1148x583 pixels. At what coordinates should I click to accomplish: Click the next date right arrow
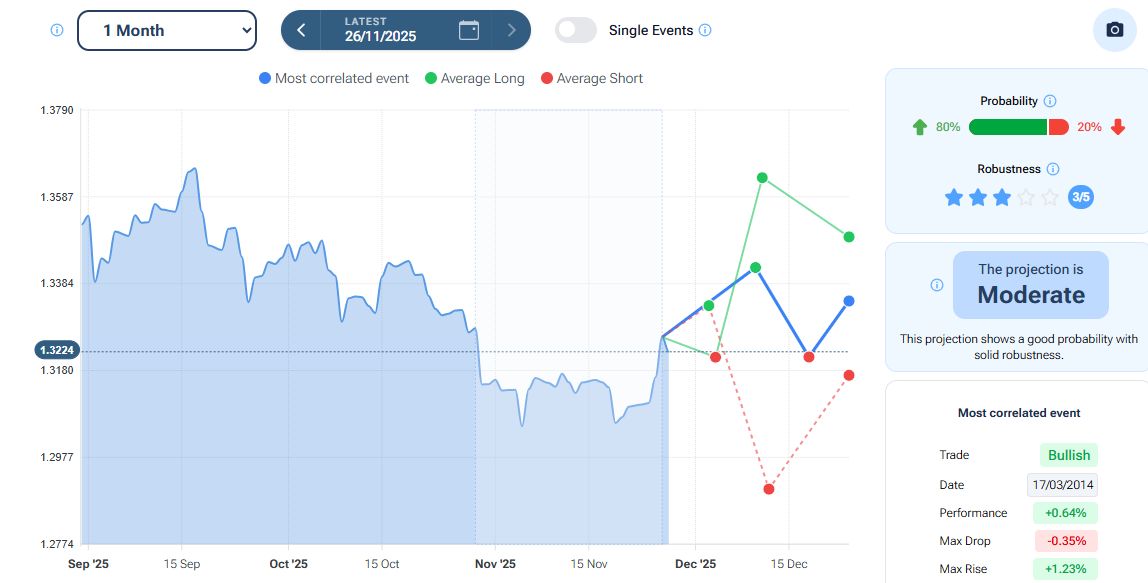point(512,30)
